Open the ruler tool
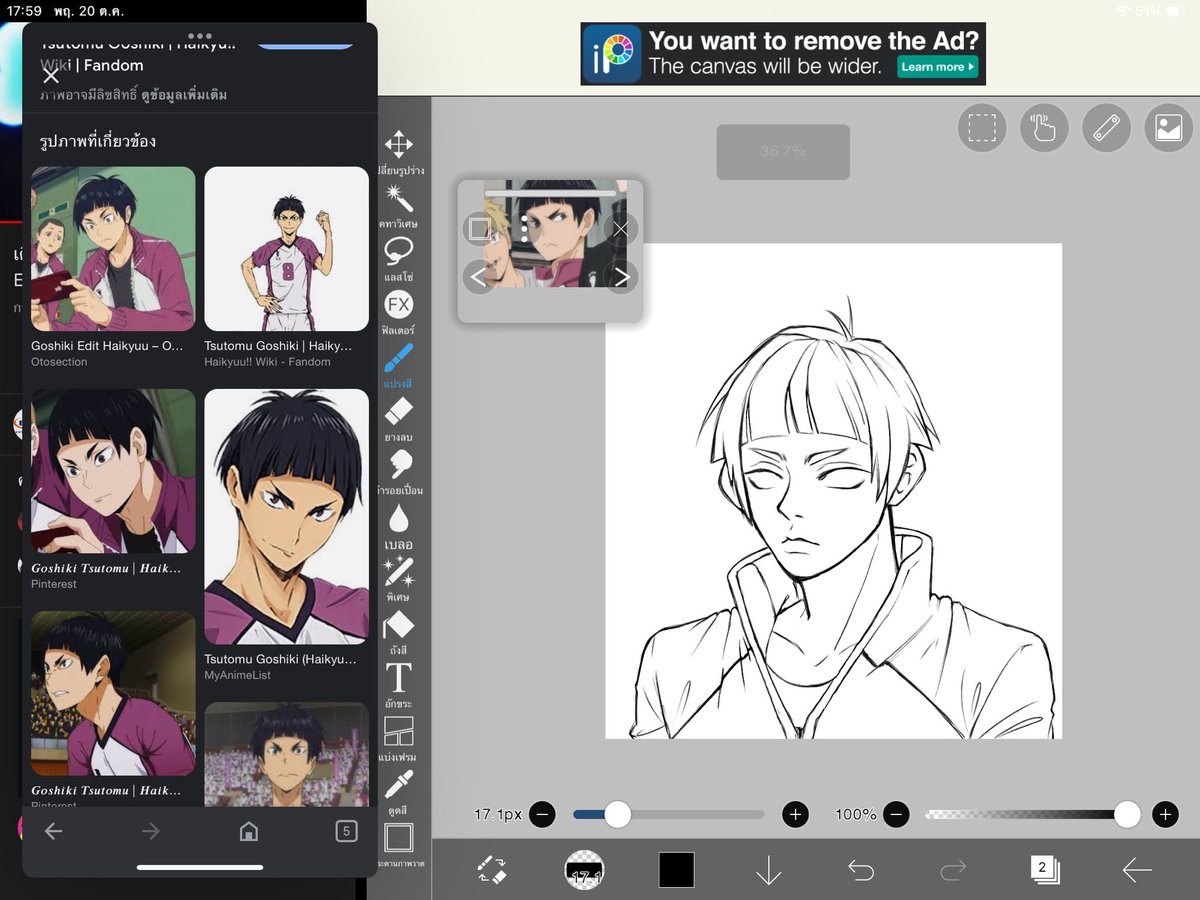The width and height of the screenshot is (1200, 900). click(1106, 128)
